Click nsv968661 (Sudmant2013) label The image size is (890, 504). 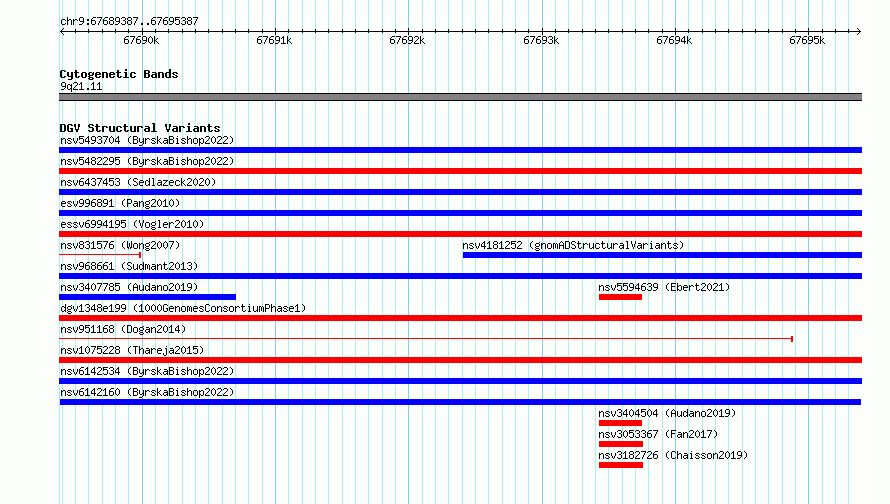coord(129,266)
